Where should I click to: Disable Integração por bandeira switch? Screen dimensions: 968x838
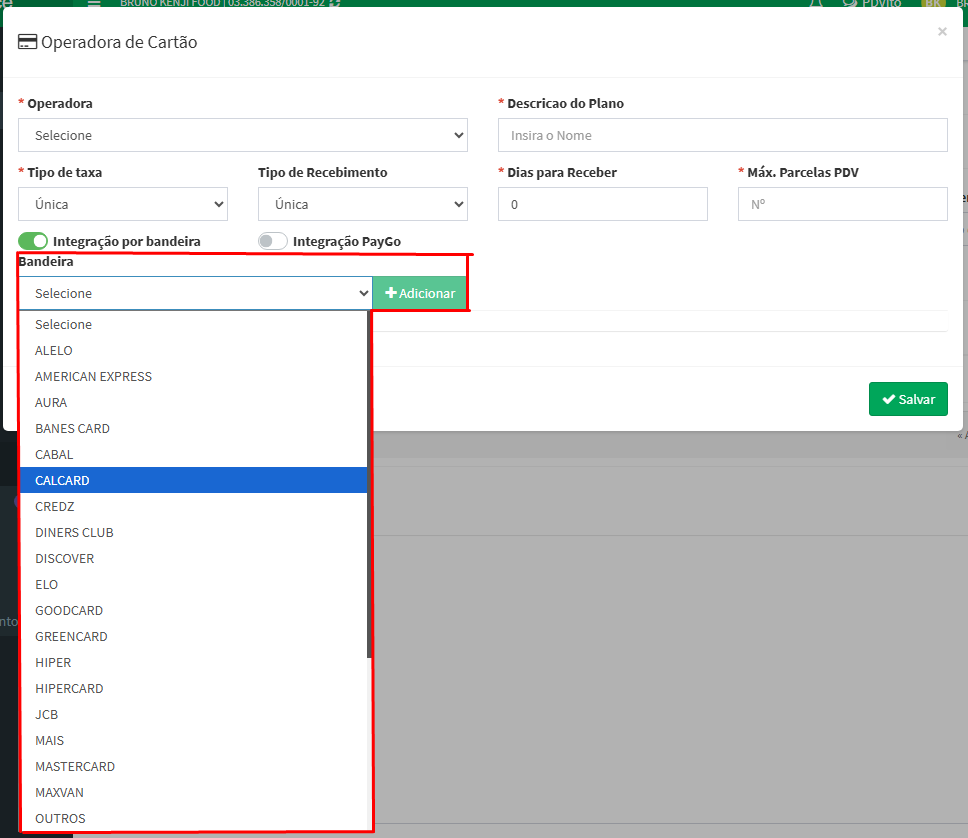point(33,241)
